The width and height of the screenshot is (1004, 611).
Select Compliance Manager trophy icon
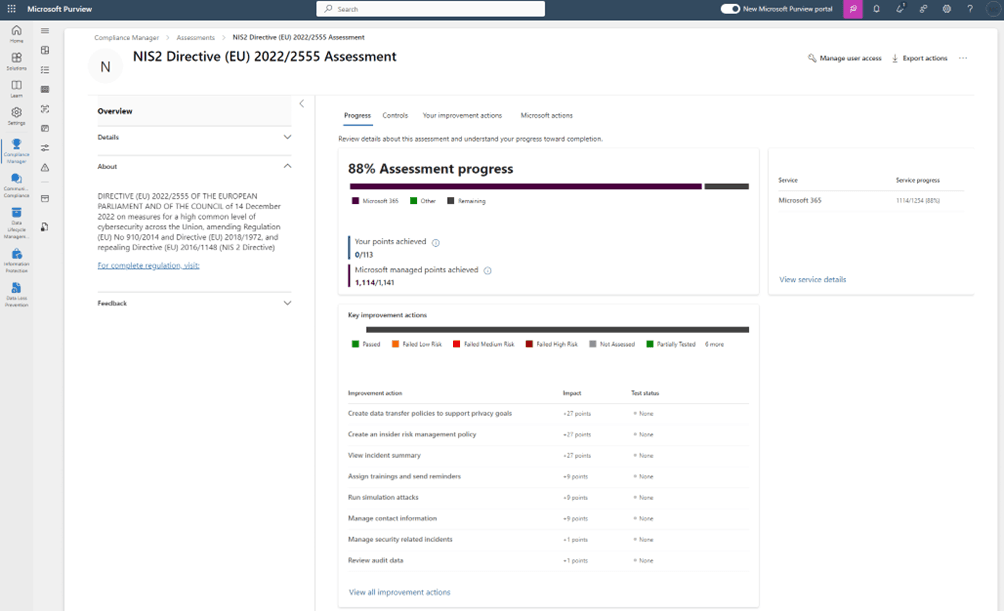coord(17,143)
